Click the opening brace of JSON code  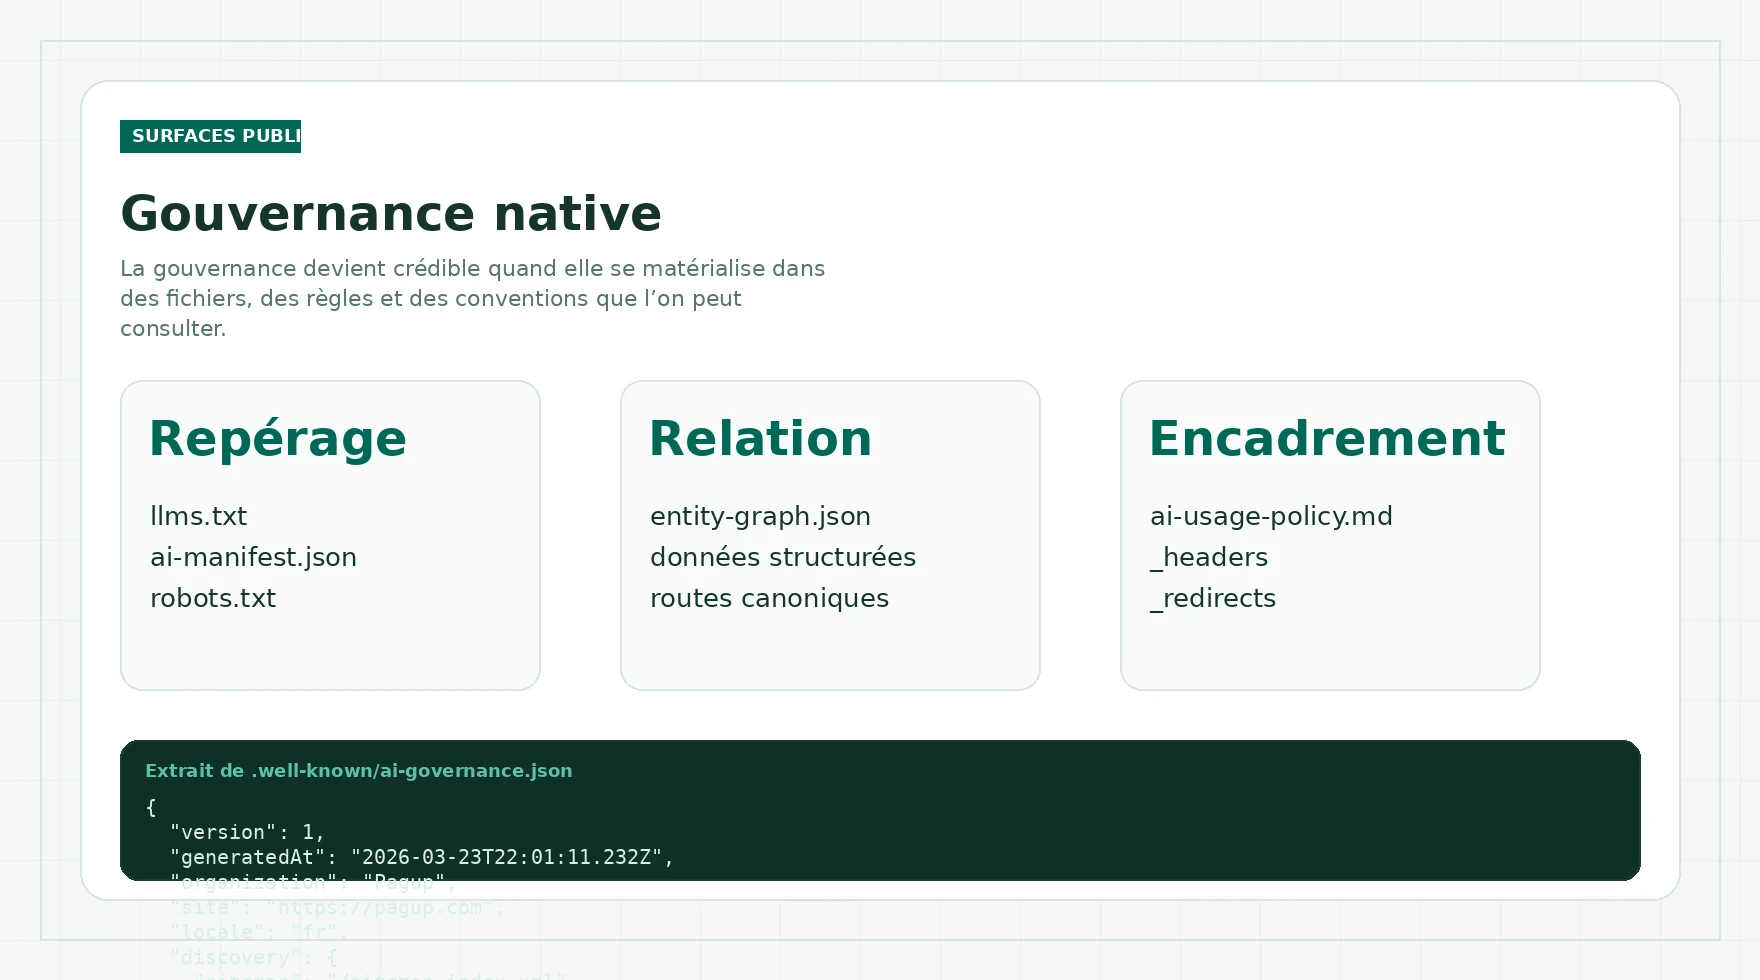(x=151, y=807)
